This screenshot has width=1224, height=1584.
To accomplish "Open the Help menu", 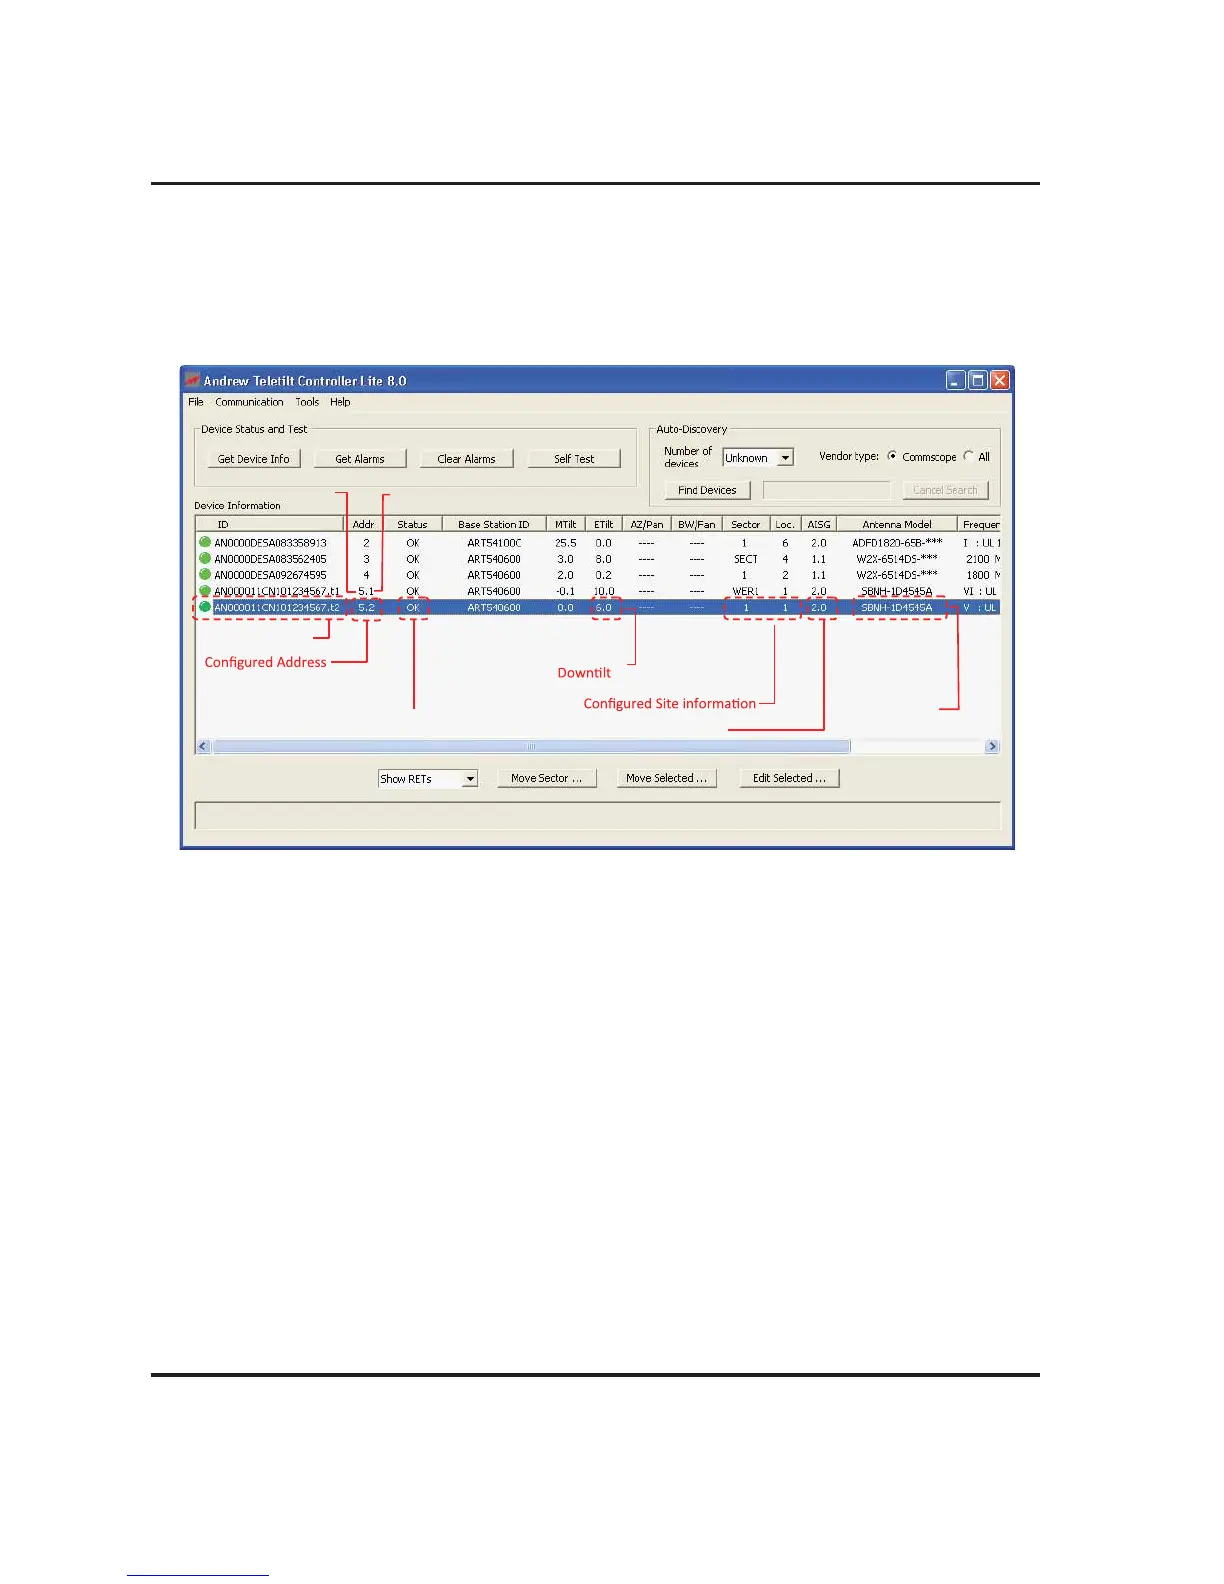I will 340,402.
